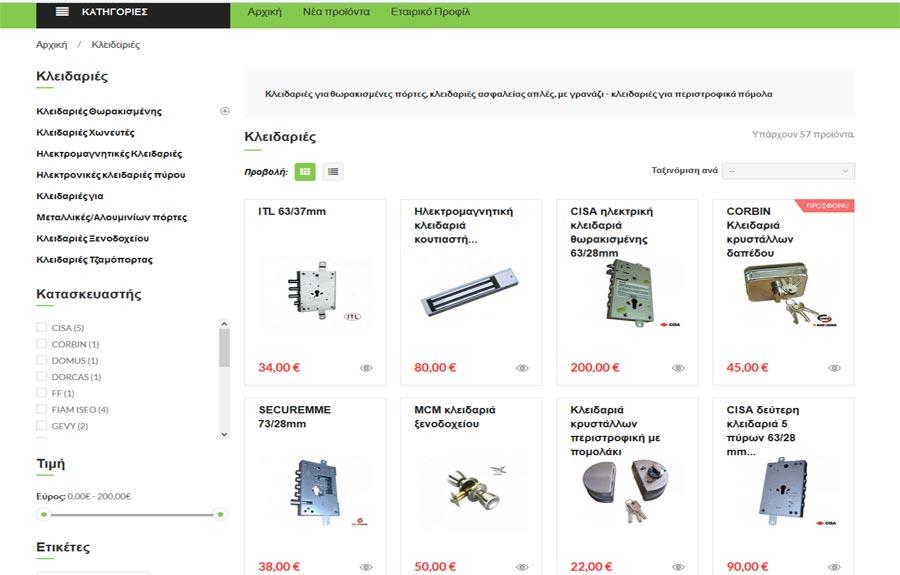Open CORBIN crystal lock product image

[x=783, y=294]
